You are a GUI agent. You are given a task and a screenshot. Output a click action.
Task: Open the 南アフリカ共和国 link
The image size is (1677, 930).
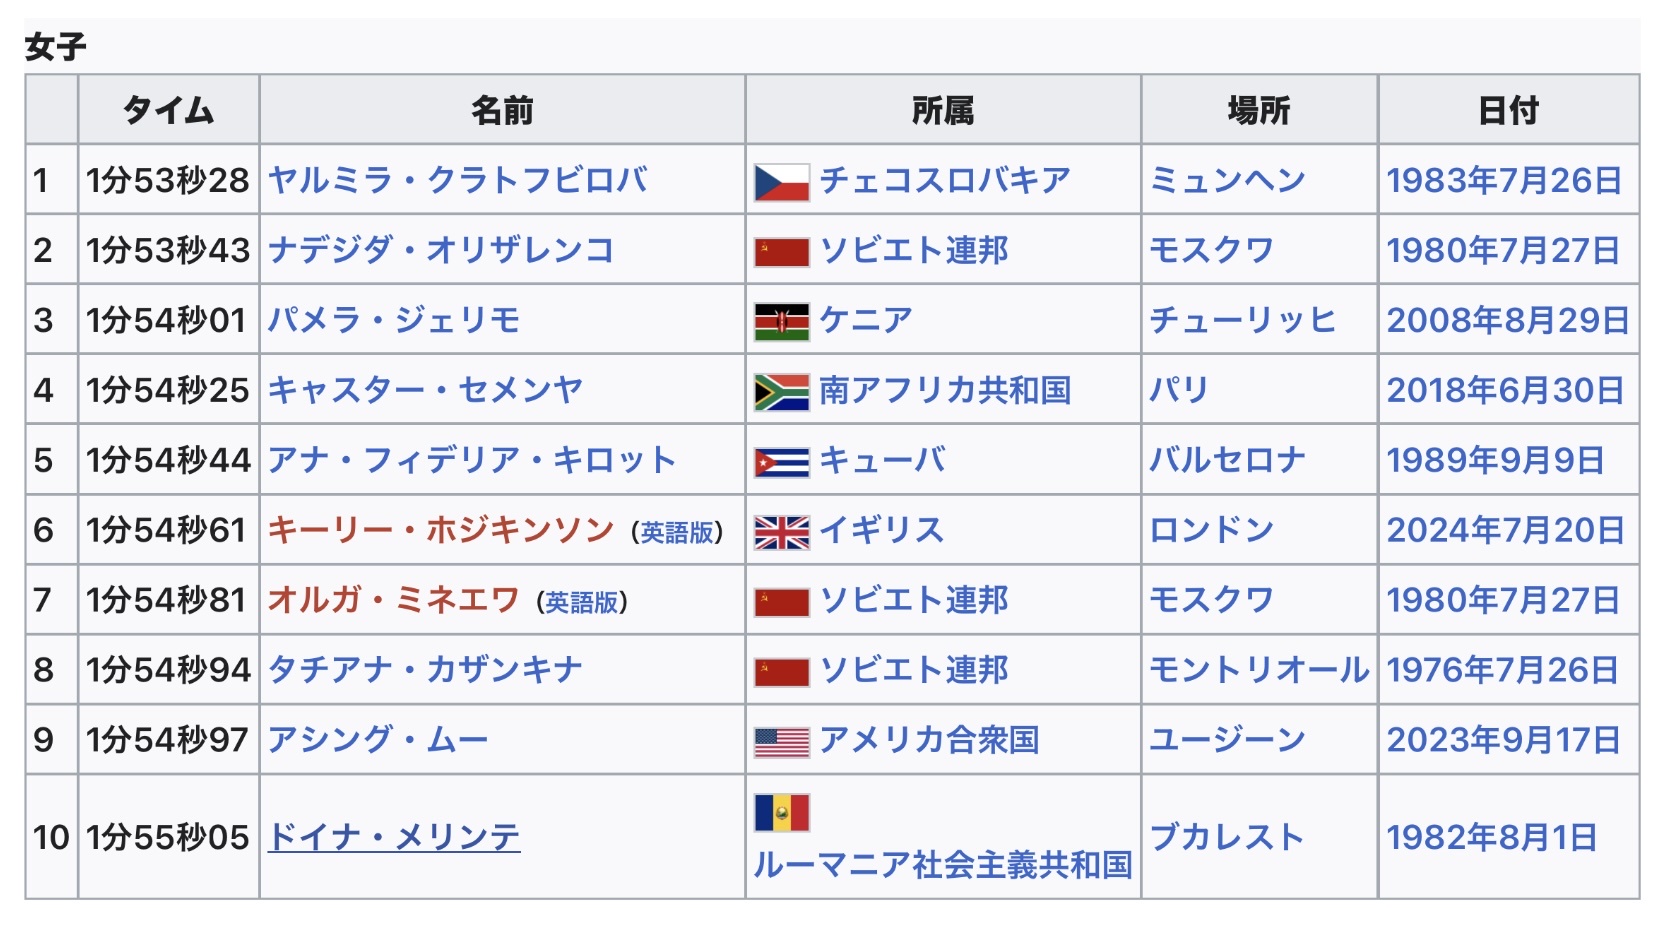[945, 390]
